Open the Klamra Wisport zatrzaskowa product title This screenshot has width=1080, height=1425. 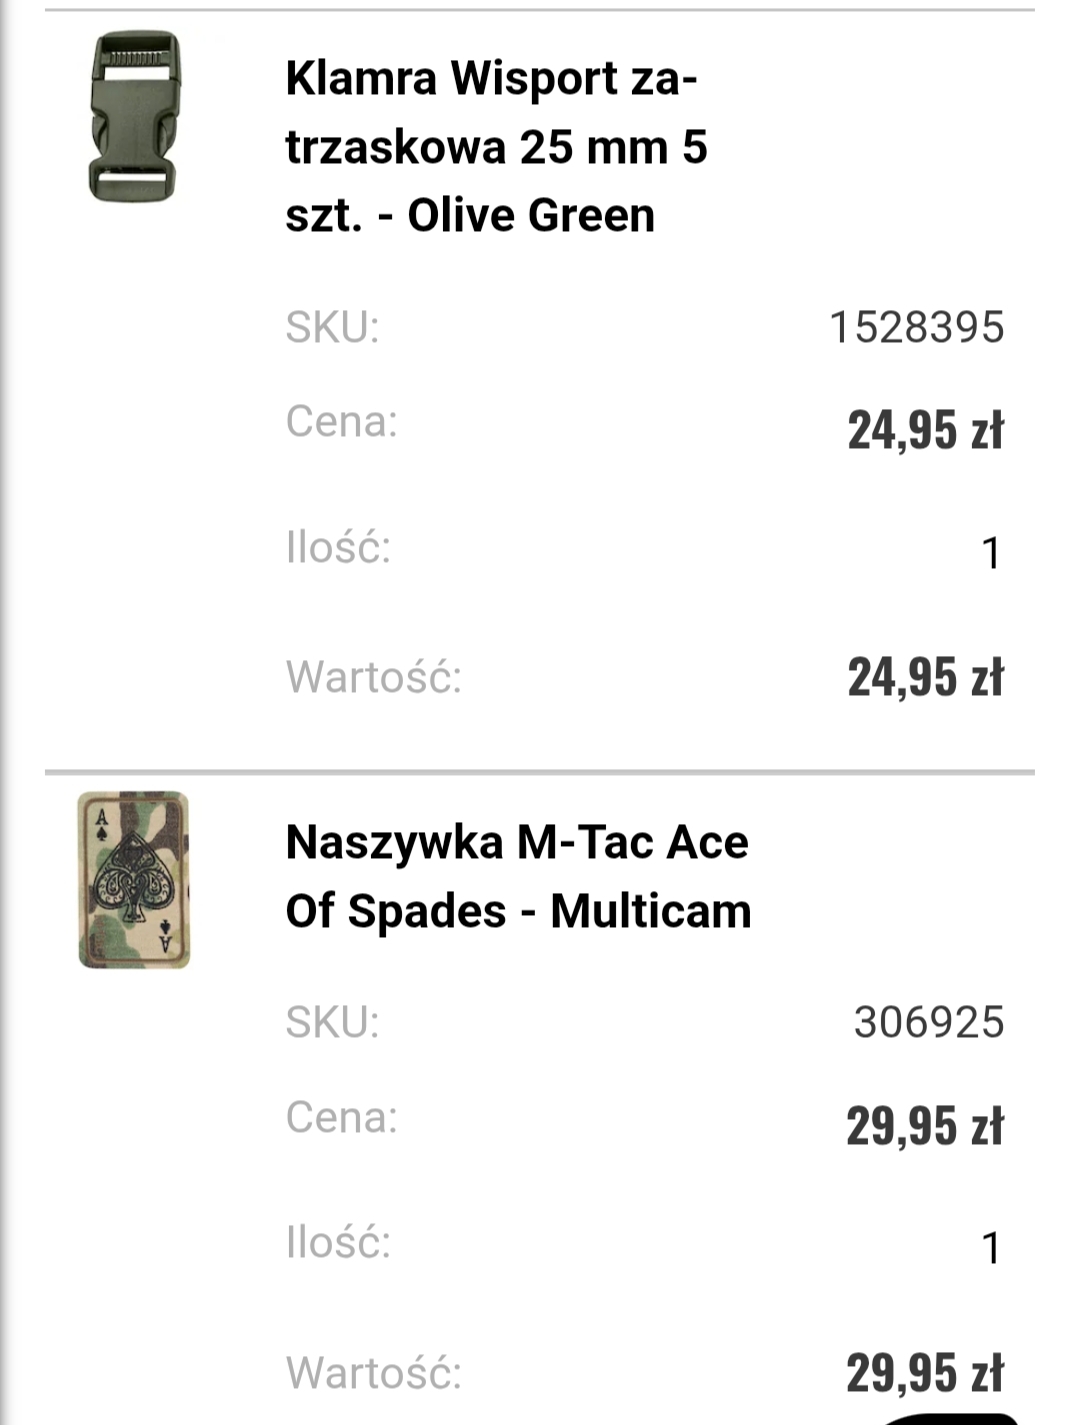pos(496,146)
